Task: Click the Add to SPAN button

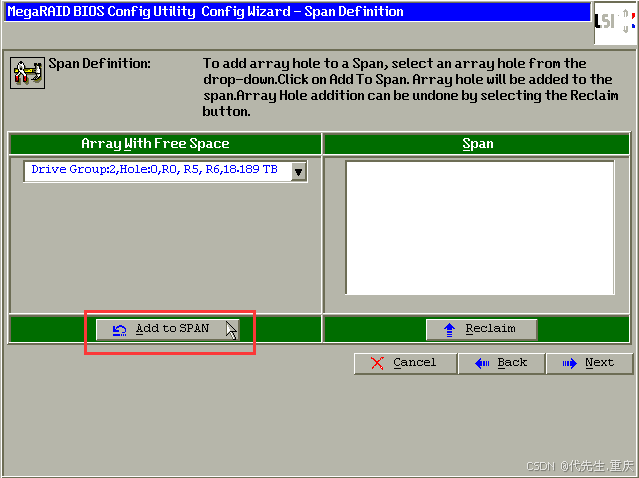Action: (167, 329)
